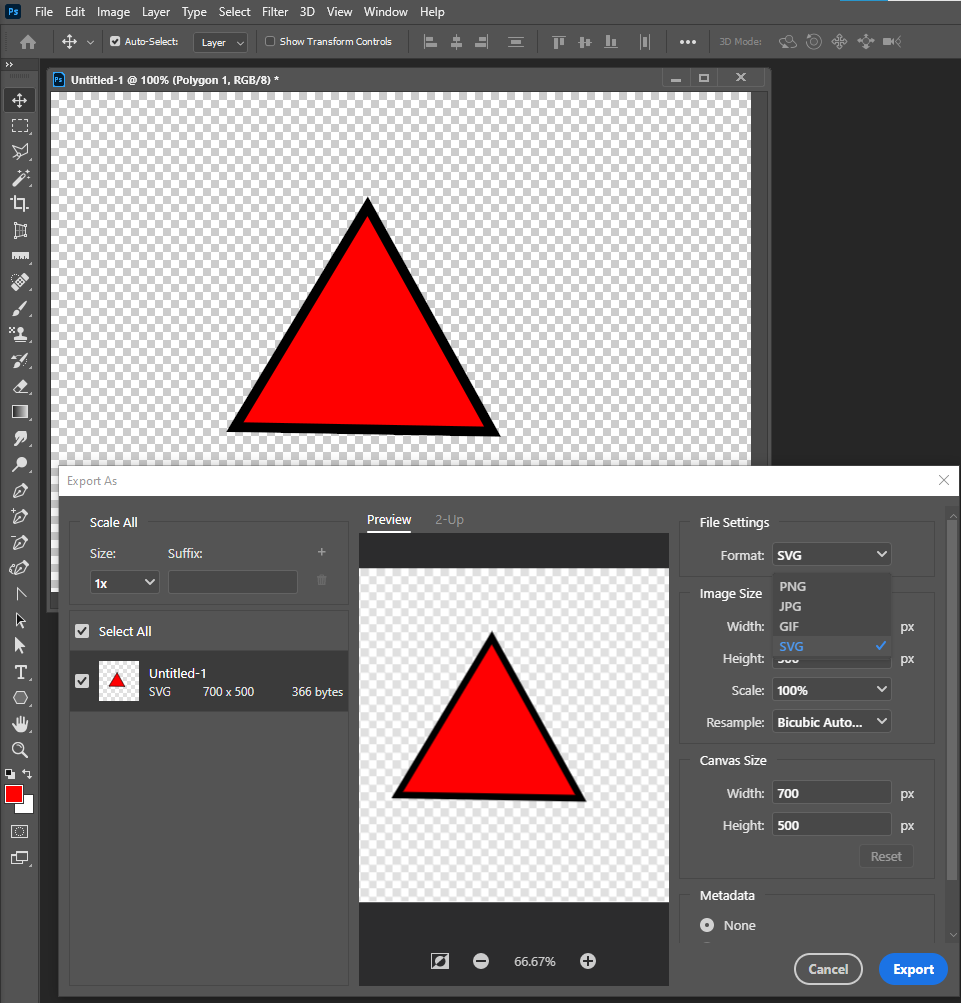The height and width of the screenshot is (1003, 961).
Task: Open the Scale percentage dropdown
Action: (x=831, y=689)
